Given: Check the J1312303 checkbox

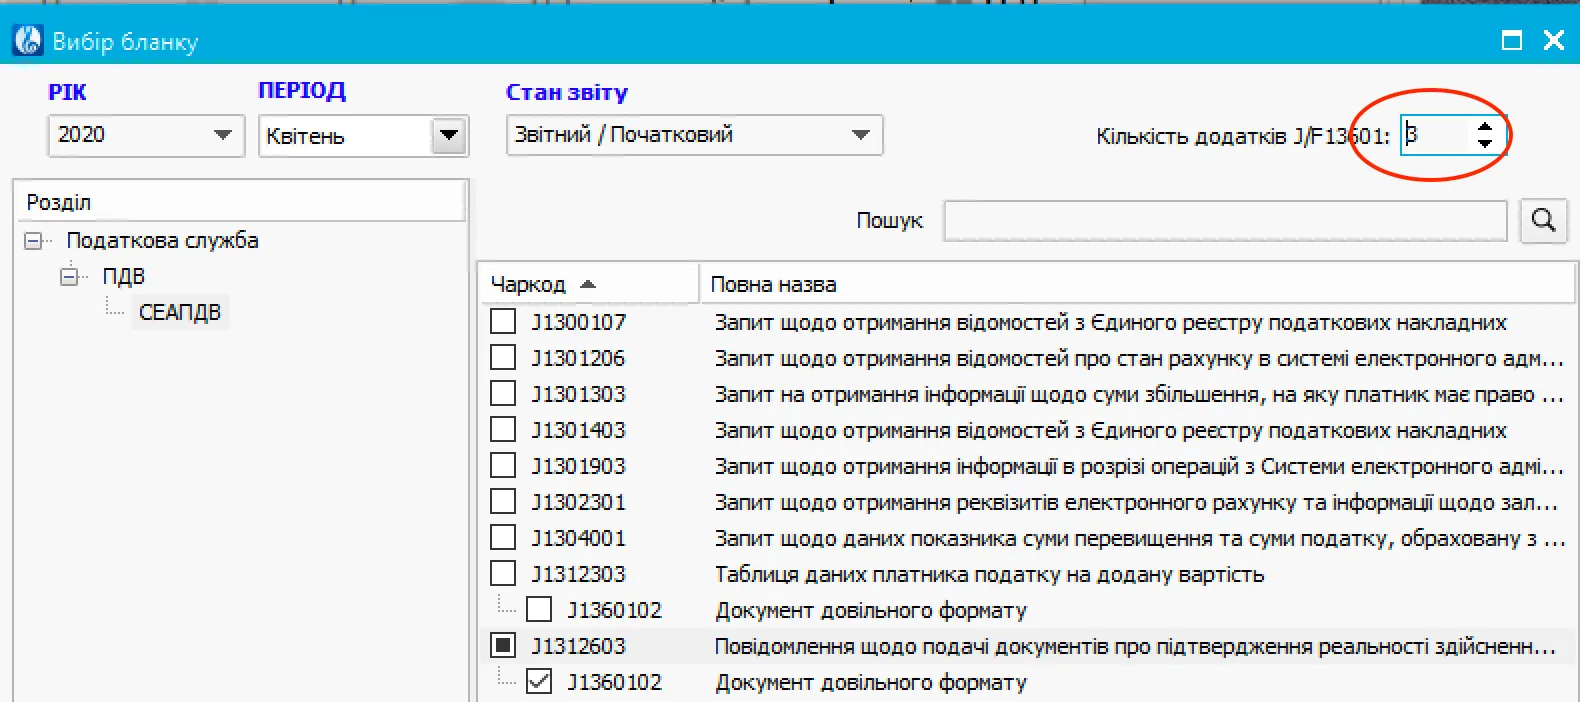Looking at the screenshot, I should point(503,574).
